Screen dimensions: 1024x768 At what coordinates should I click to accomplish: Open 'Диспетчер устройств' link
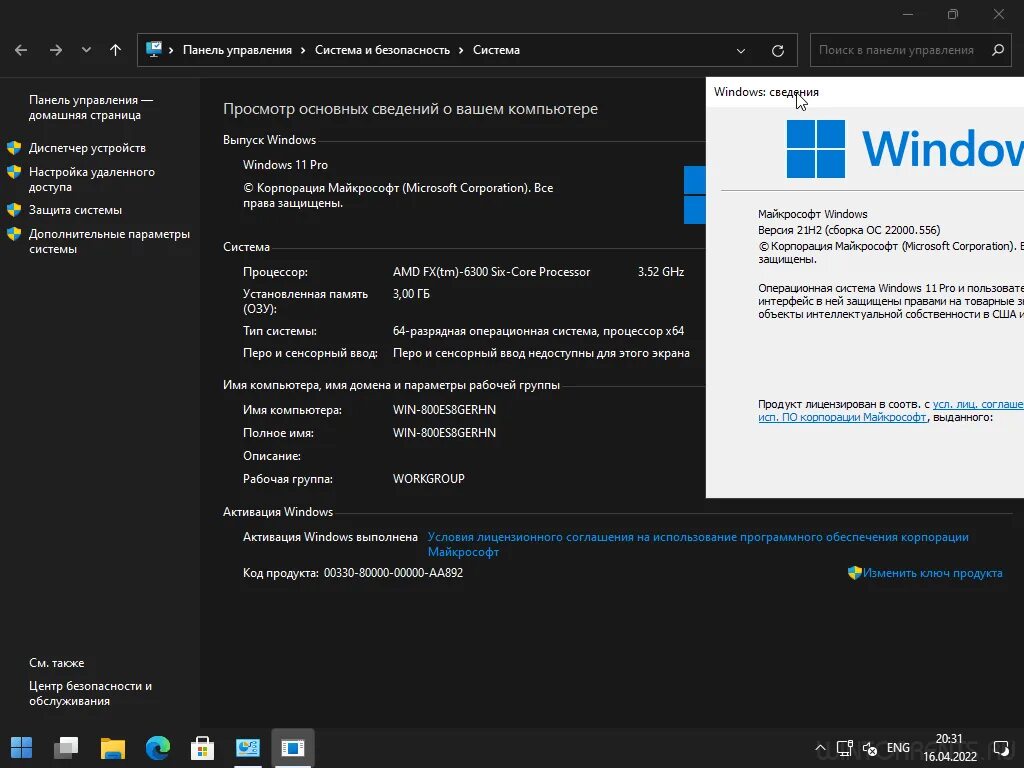(87, 148)
